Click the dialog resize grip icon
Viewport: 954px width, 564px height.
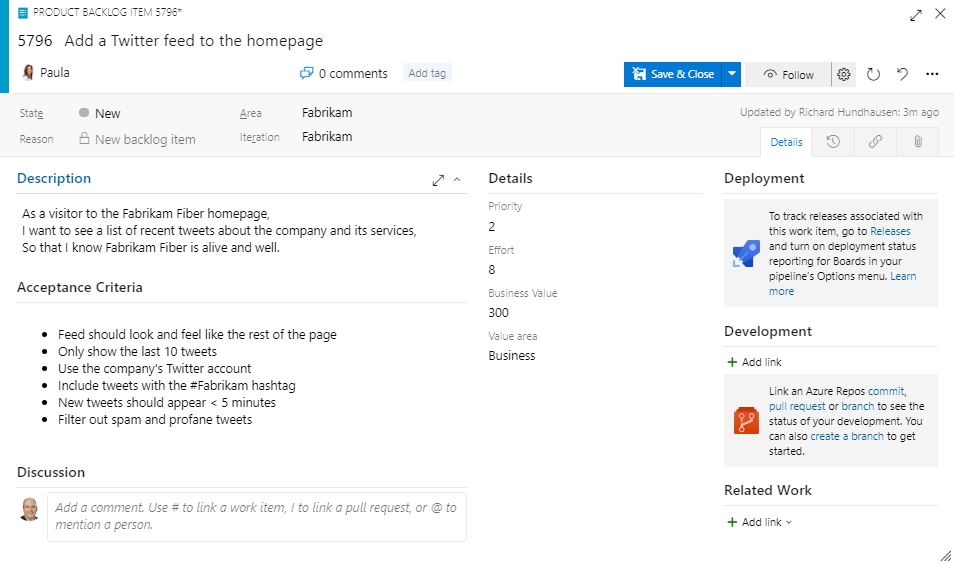945,555
